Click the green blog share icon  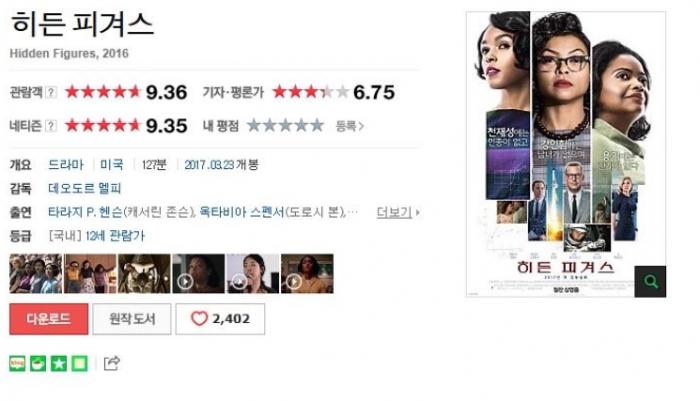pyautogui.click(x=17, y=363)
